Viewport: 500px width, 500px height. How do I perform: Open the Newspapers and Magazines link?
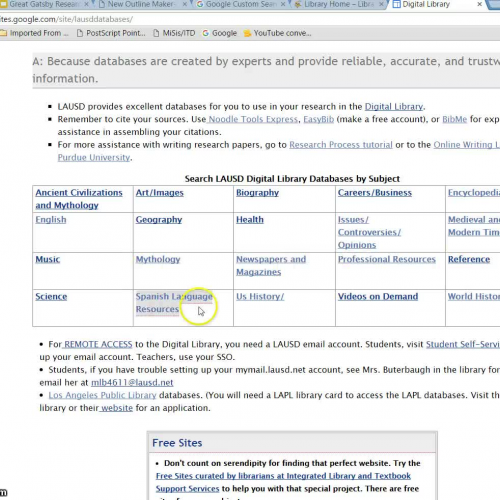(271, 266)
